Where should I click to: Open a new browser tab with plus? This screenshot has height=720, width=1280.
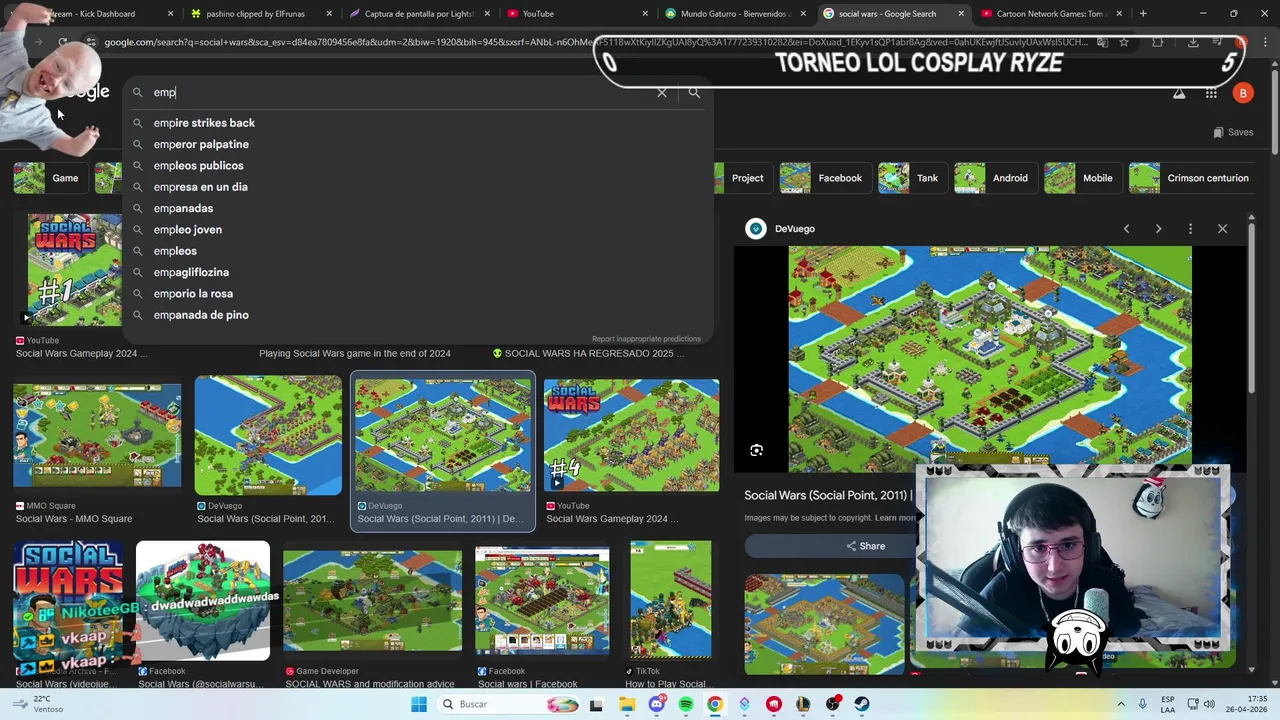click(1143, 14)
